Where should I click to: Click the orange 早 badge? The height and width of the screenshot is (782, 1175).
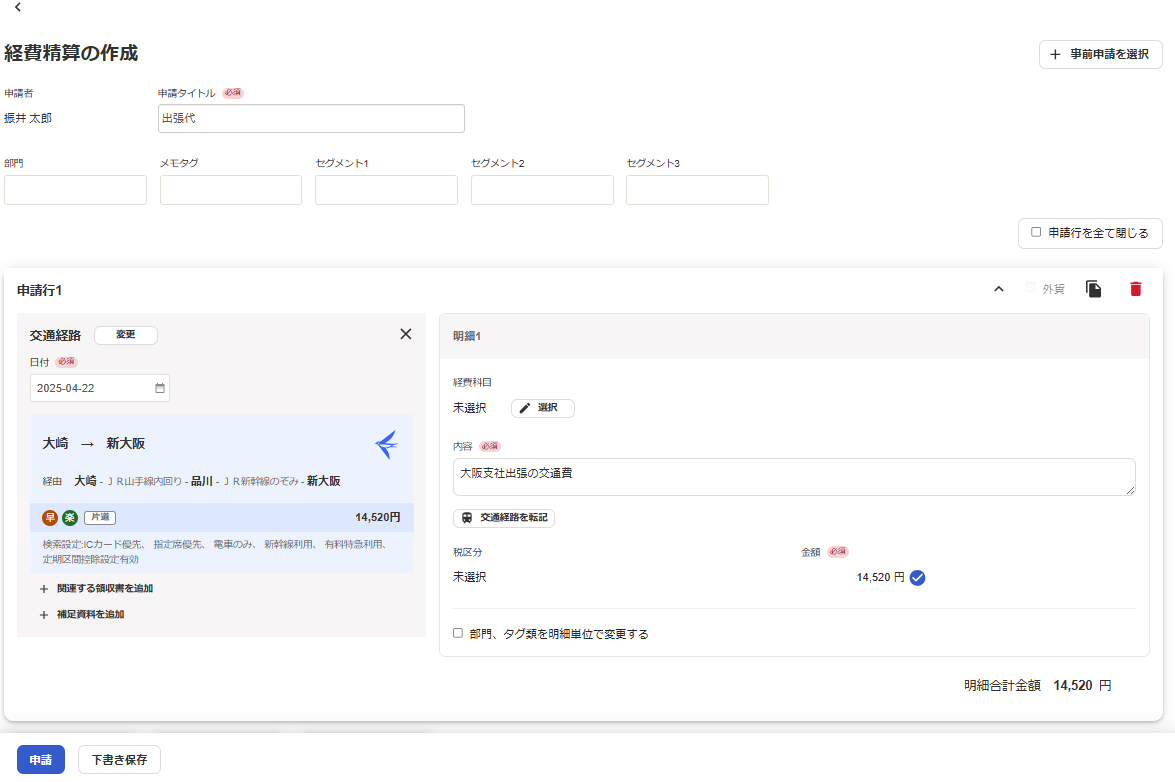(50, 518)
